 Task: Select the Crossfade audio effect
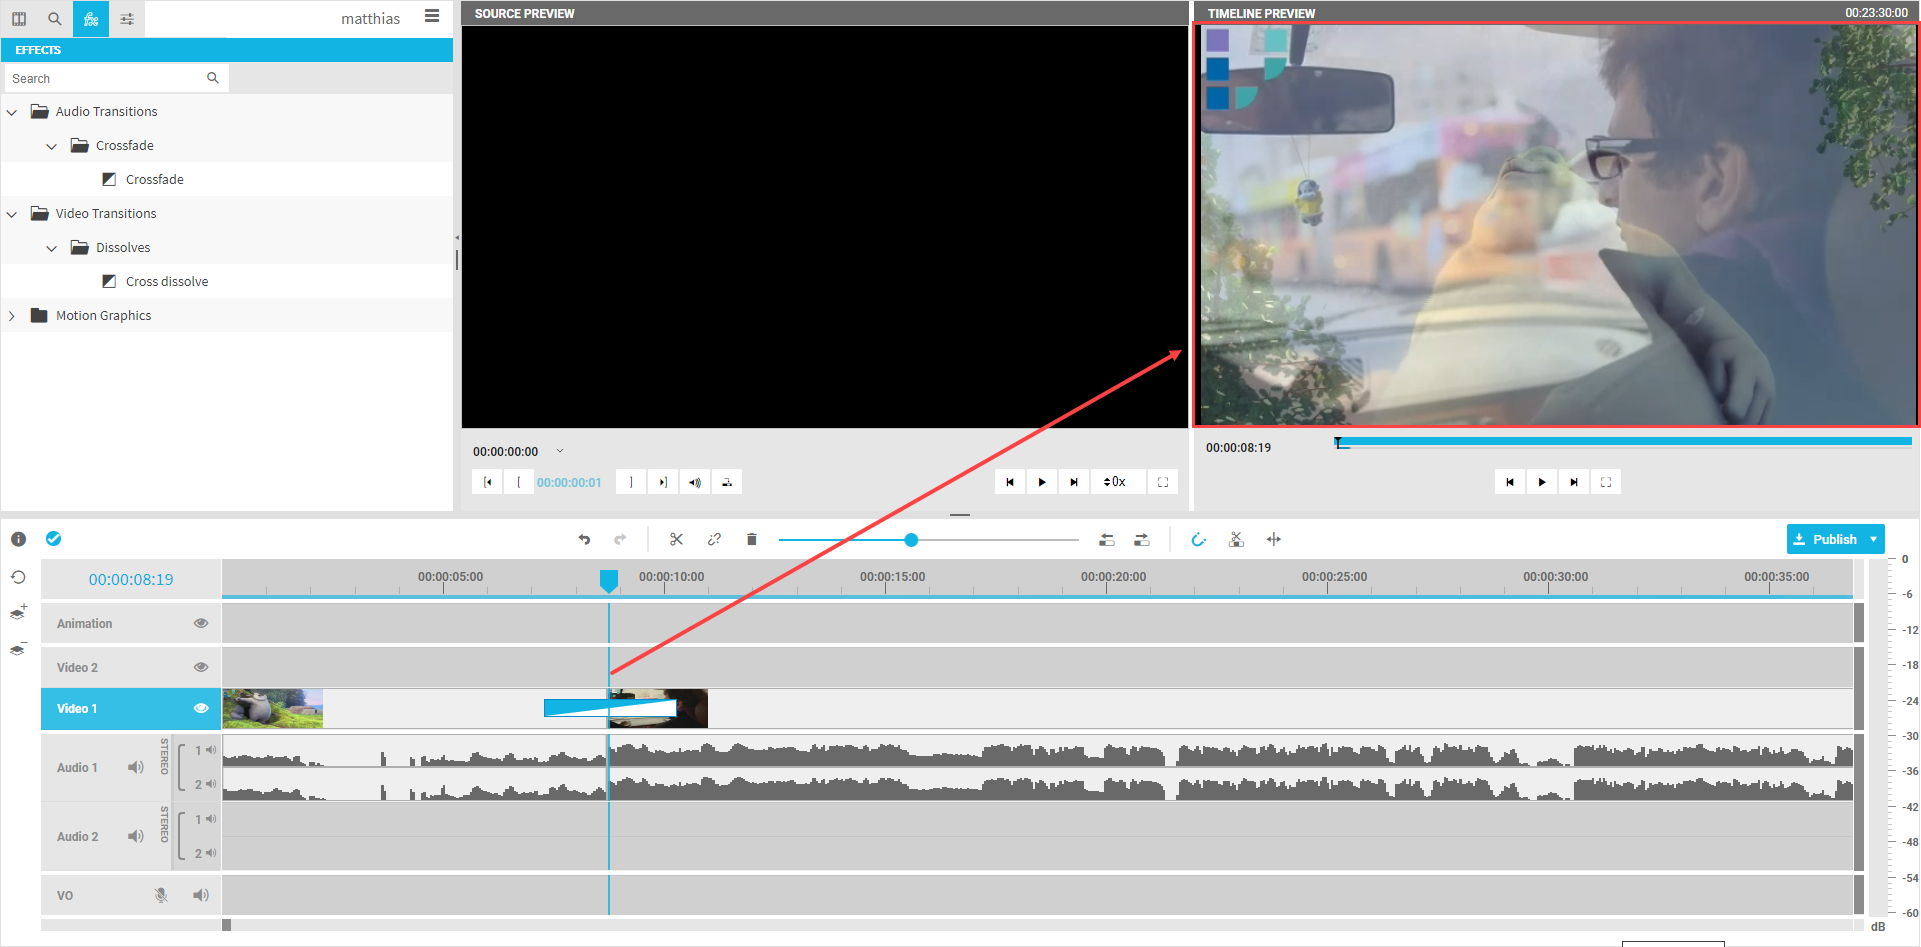154,180
